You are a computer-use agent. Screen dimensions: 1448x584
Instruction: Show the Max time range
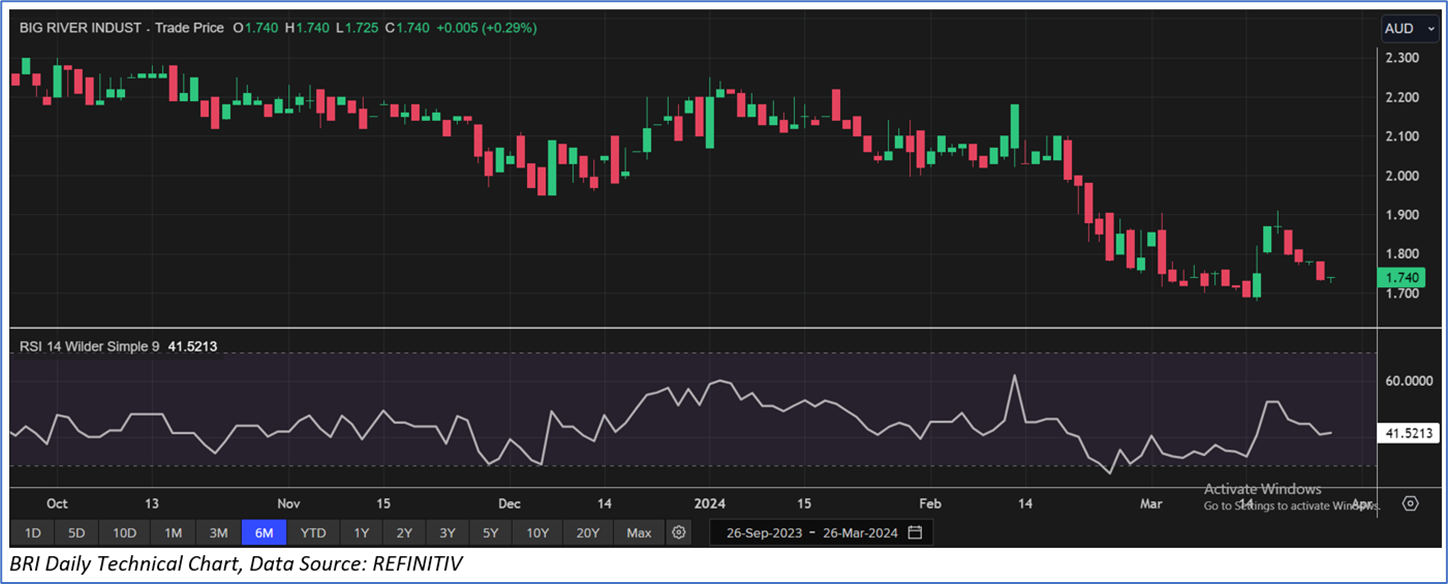coord(639,532)
